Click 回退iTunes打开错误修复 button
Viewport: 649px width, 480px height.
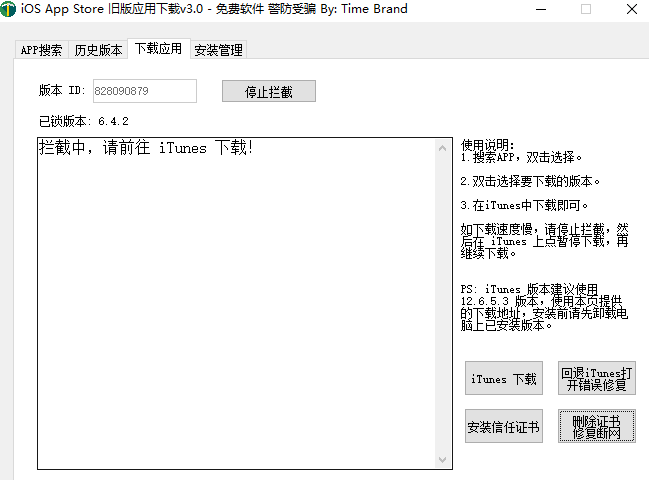click(596, 378)
